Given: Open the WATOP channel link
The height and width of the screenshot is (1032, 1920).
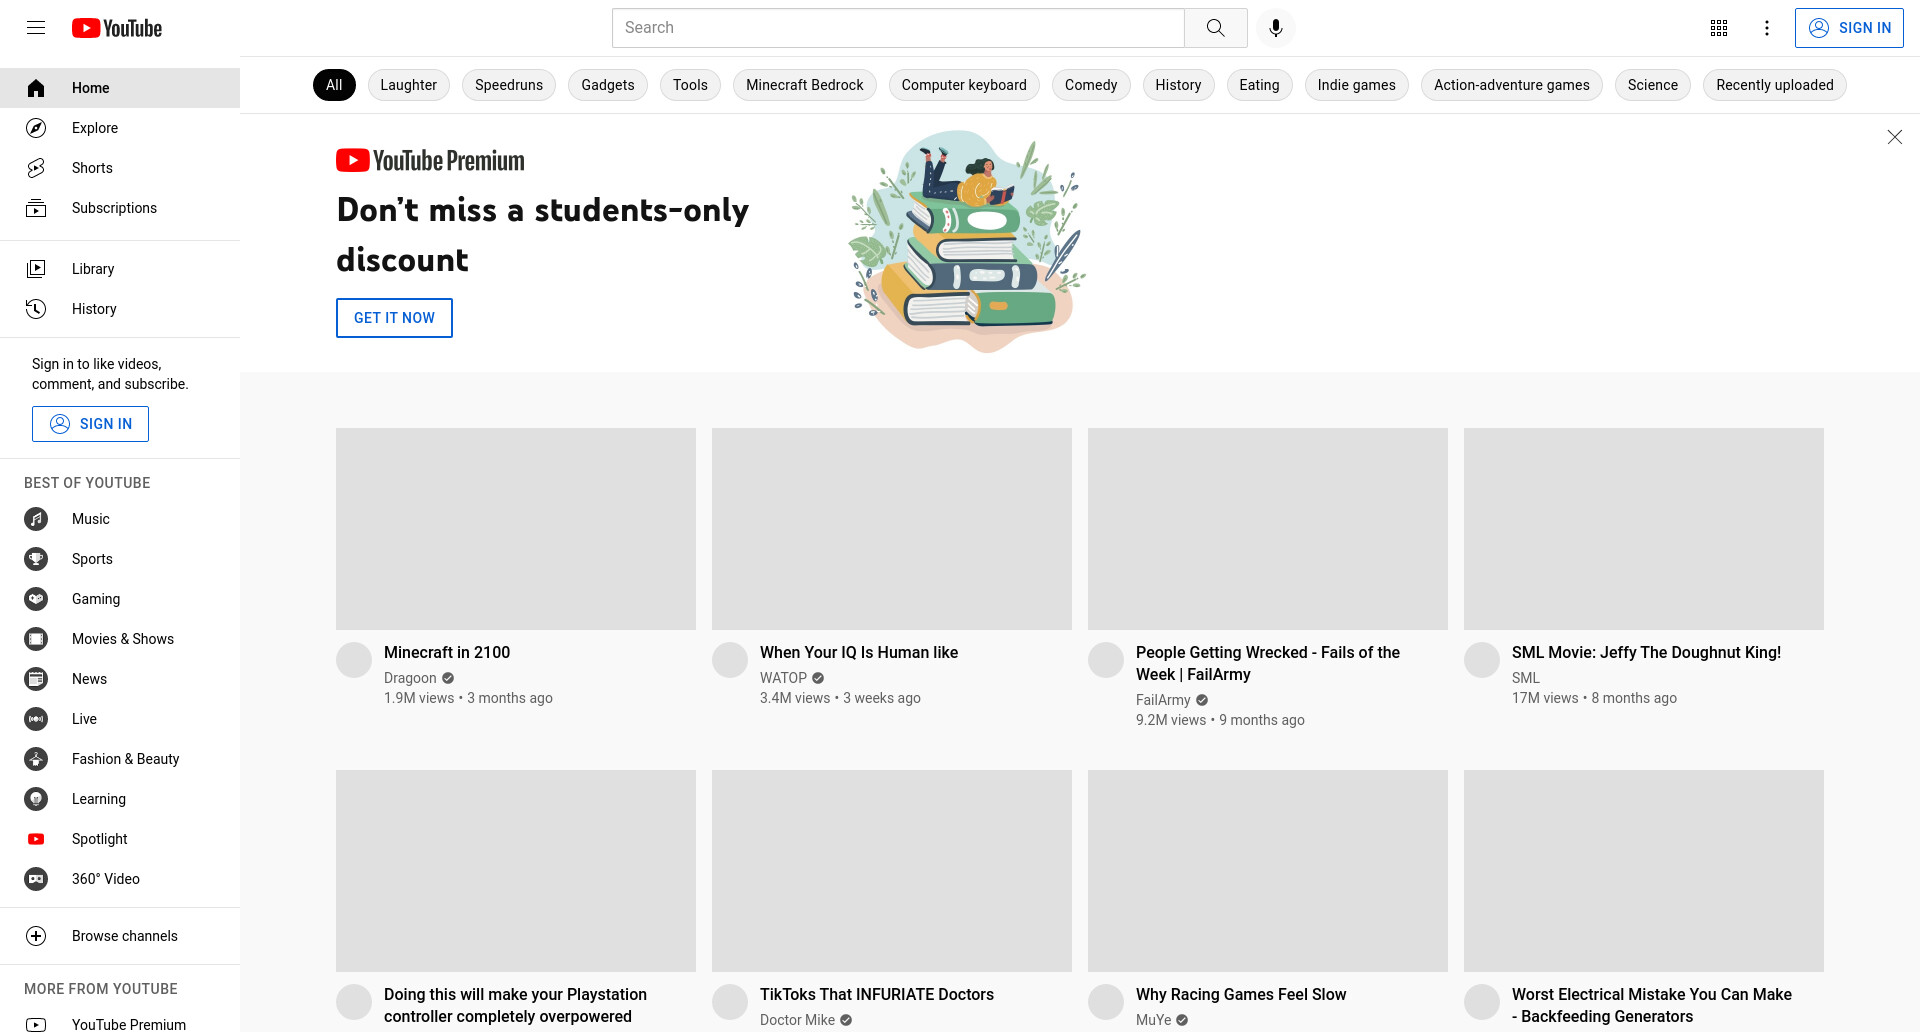Looking at the screenshot, I should click(x=783, y=678).
